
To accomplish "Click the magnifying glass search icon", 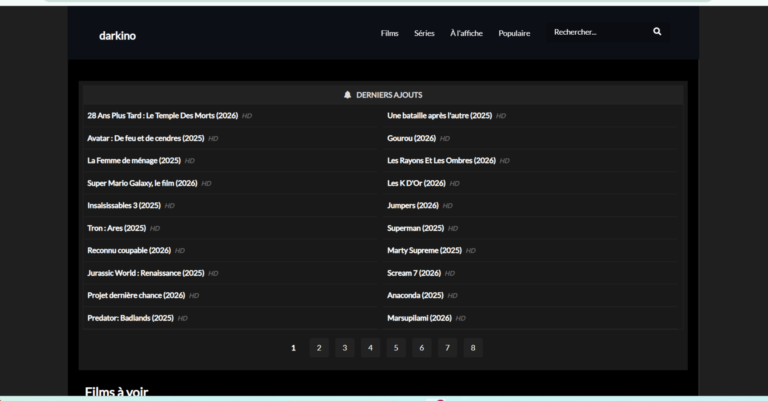I will point(657,32).
